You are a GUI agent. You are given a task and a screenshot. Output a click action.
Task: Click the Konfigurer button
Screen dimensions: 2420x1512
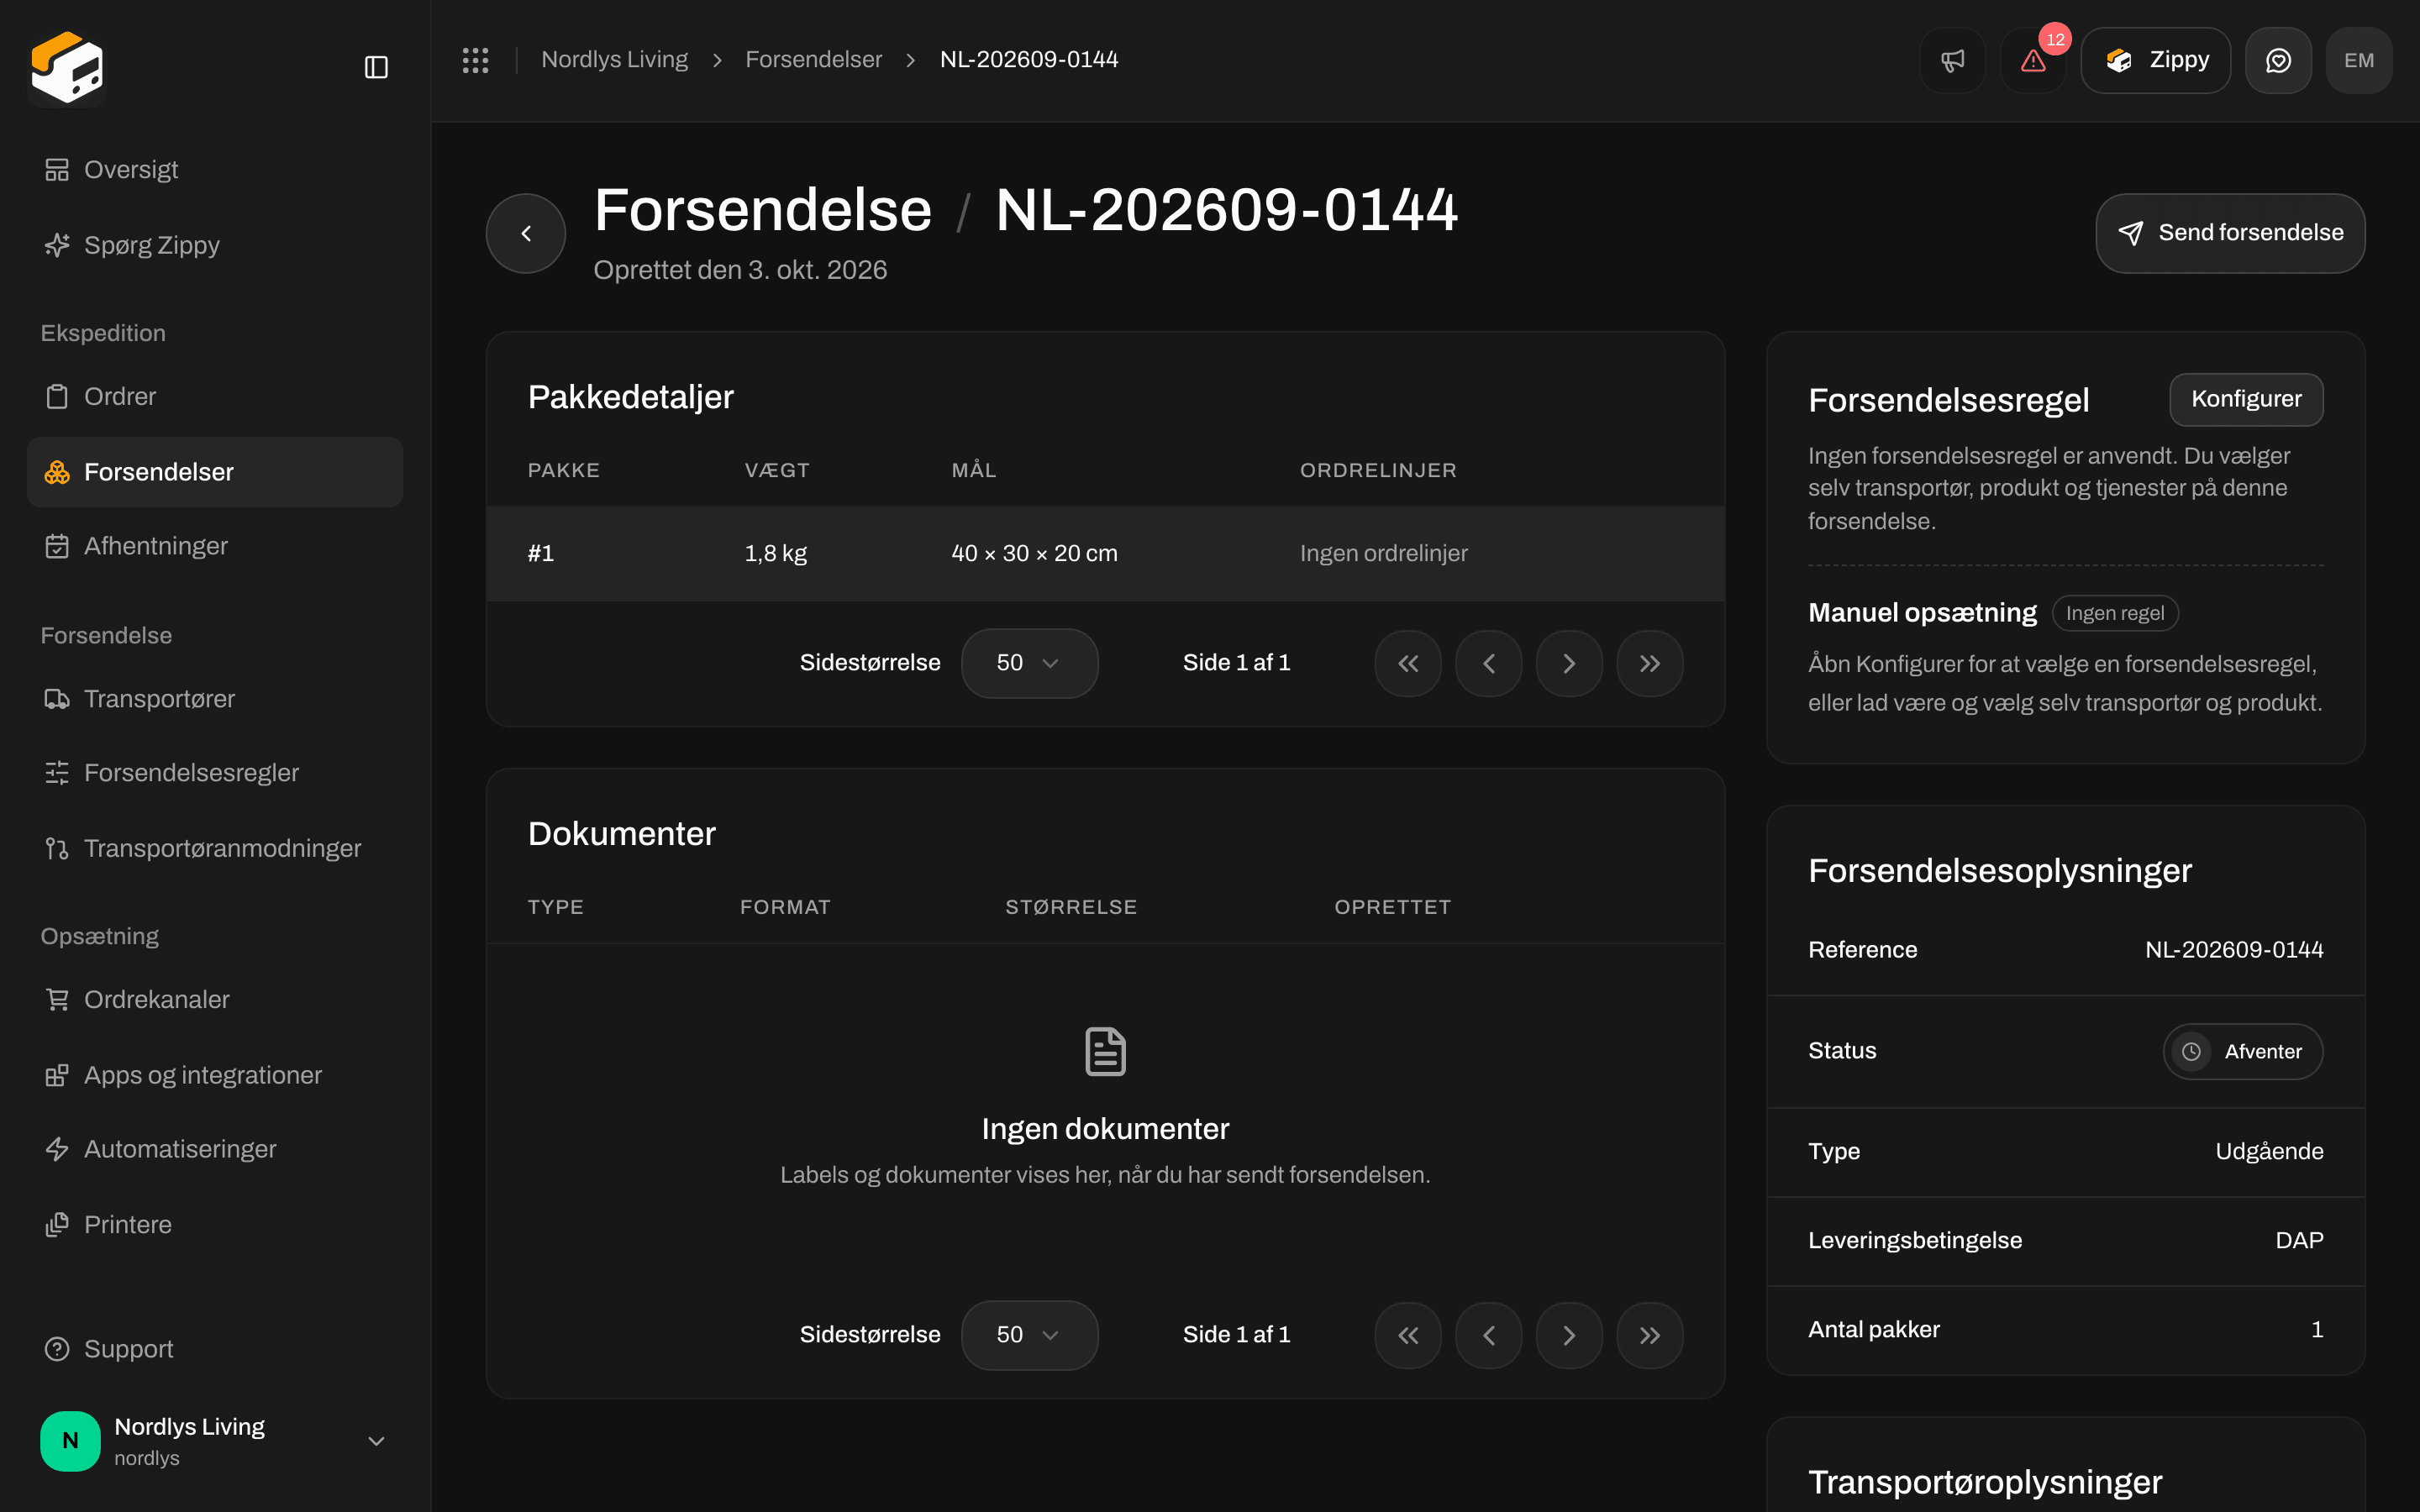[2246, 399]
